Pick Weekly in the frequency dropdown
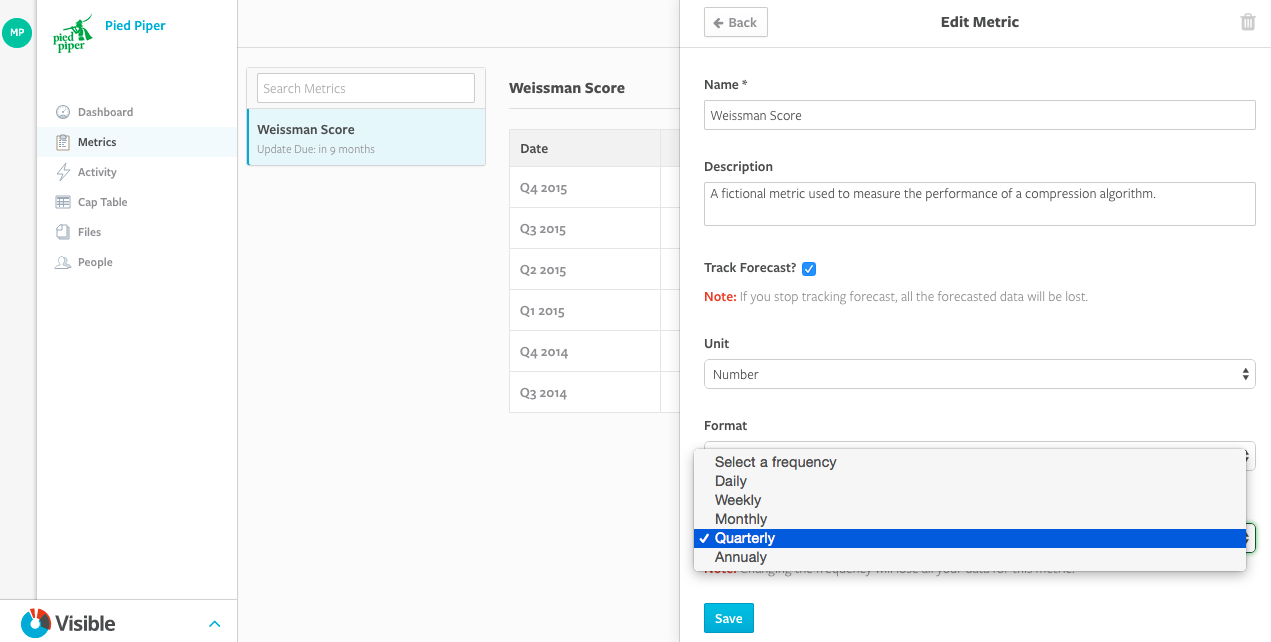This screenshot has width=1271, height=642. pyautogui.click(x=738, y=500)
